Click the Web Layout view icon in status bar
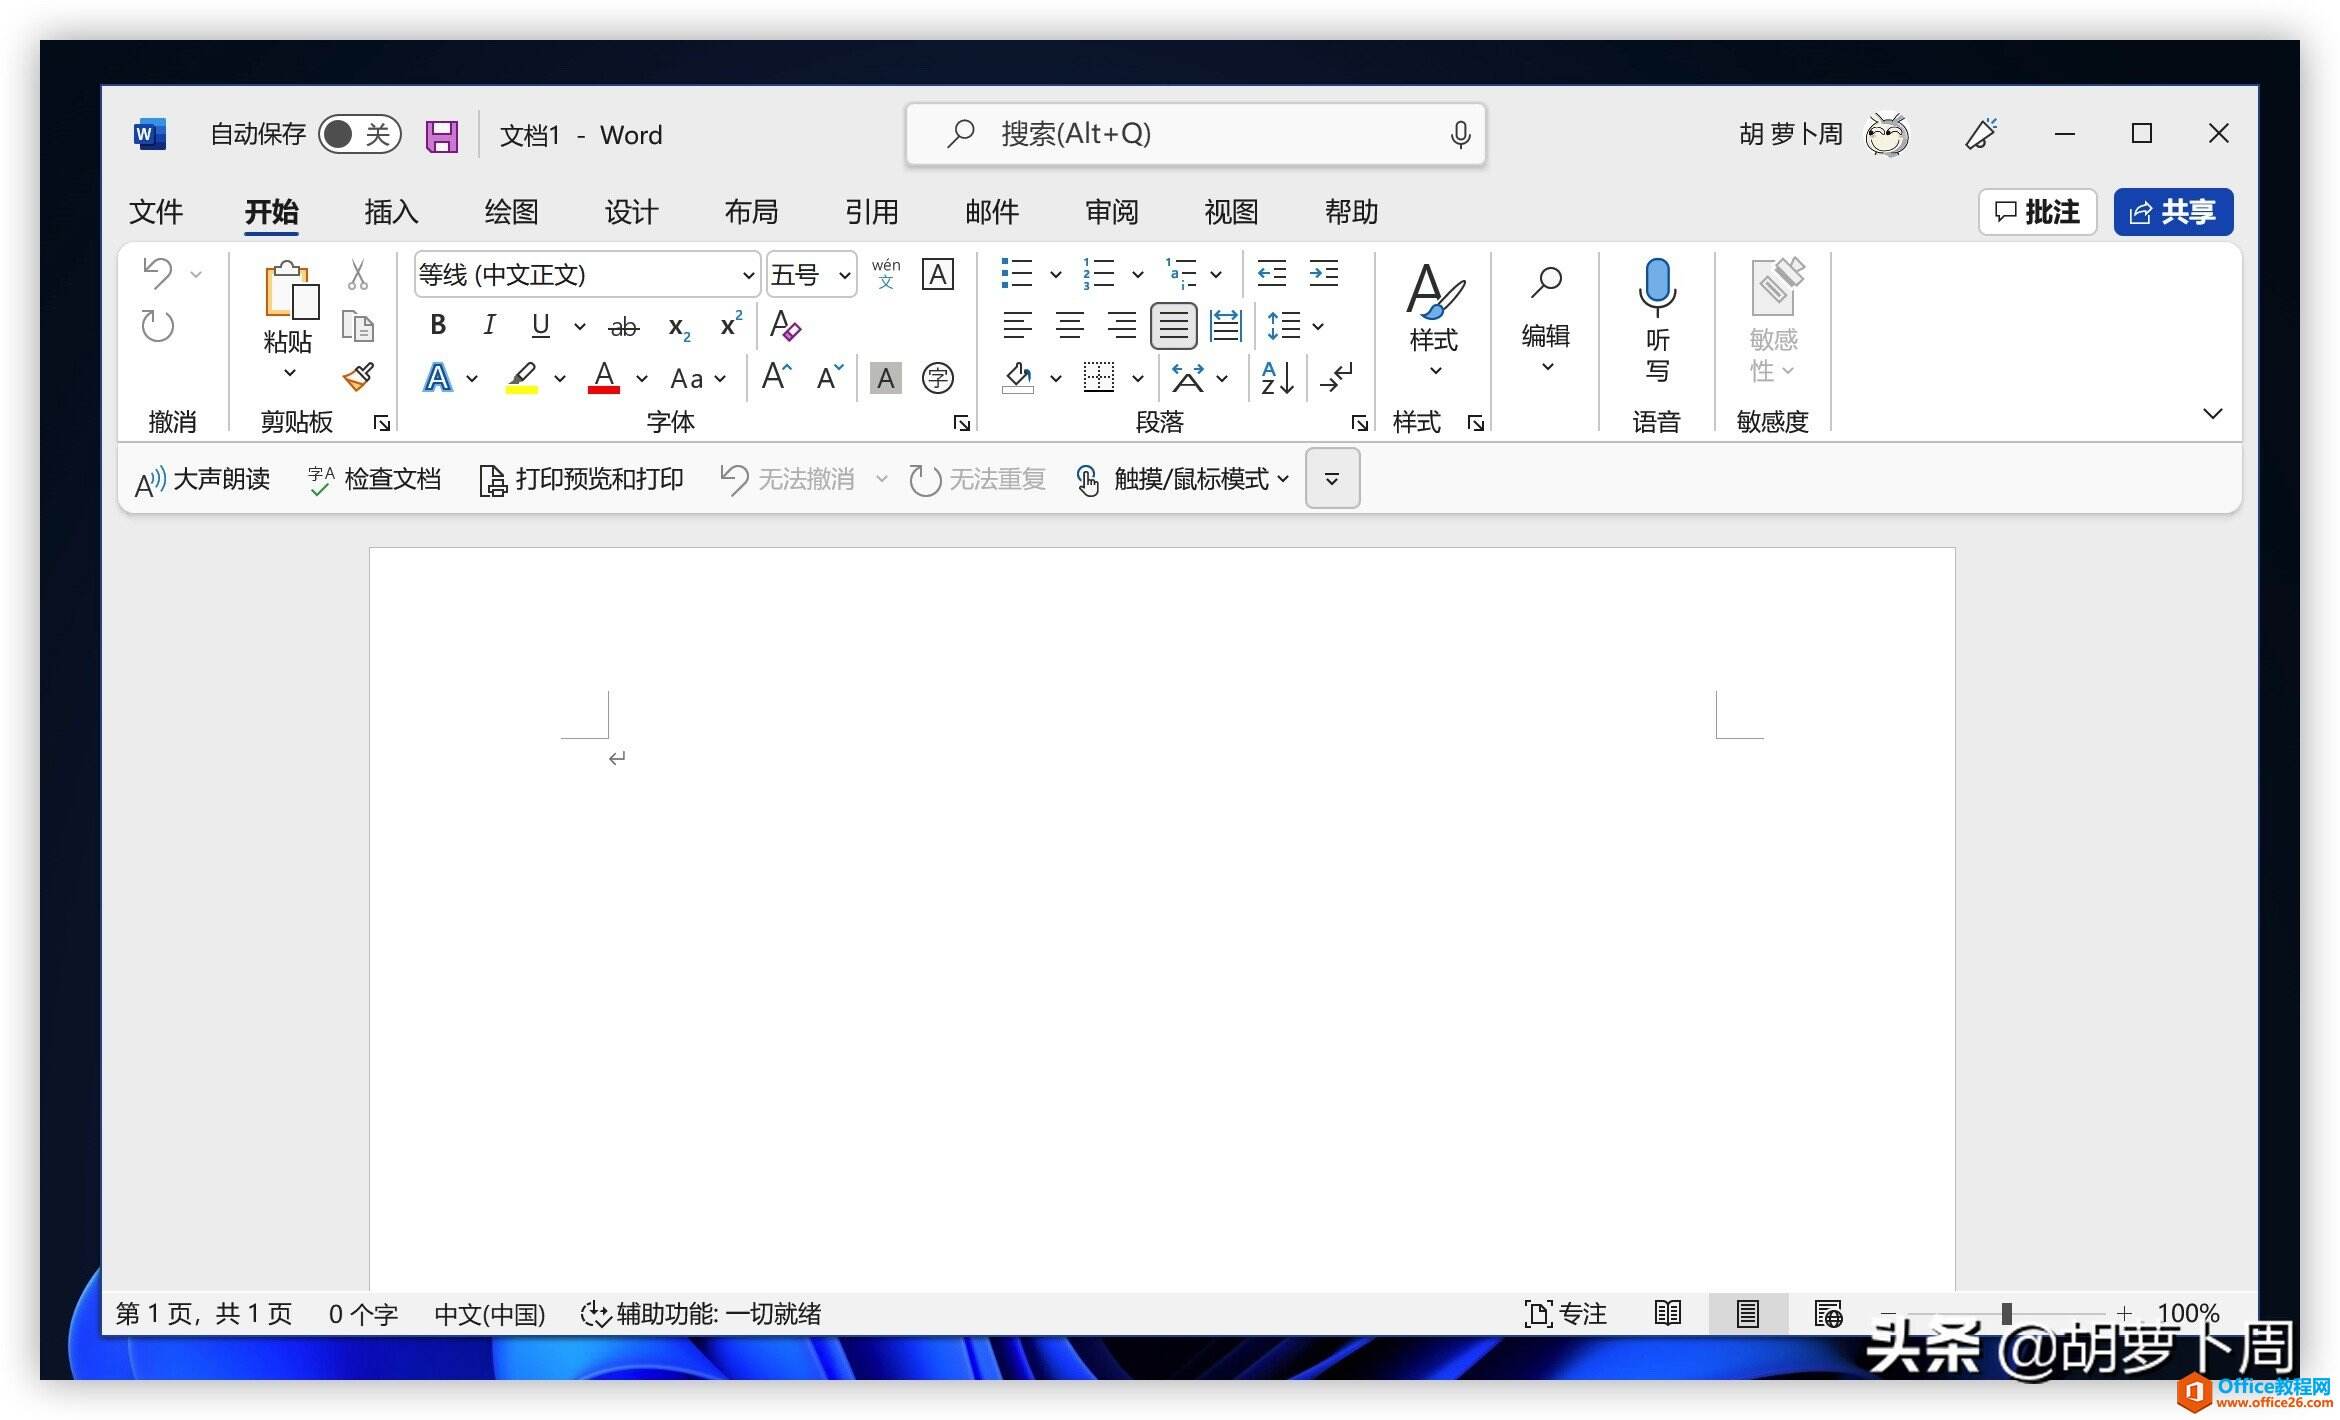 pyautogui.click(x=1827, y=1313)
